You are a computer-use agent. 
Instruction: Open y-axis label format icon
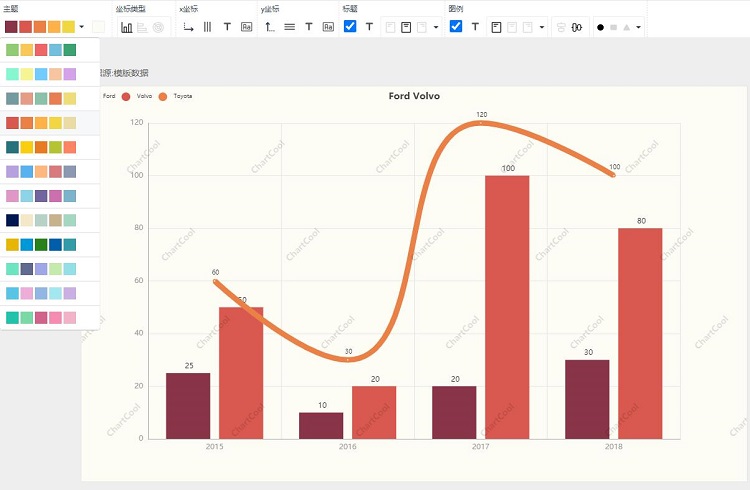pyautogui.click(x=327, y=27)
